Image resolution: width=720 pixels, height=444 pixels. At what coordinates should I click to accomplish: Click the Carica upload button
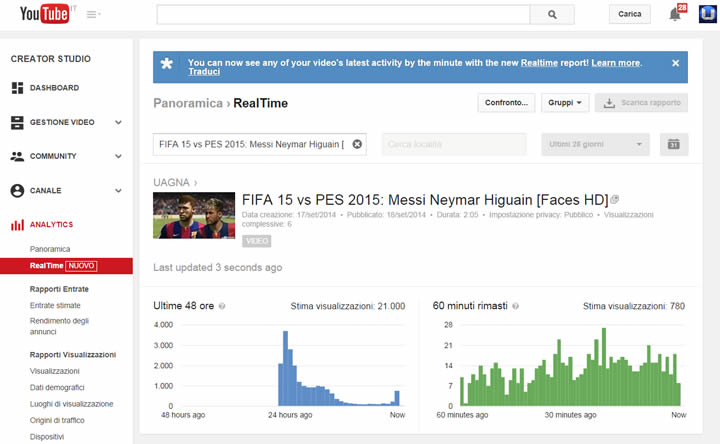click(630, 14)
